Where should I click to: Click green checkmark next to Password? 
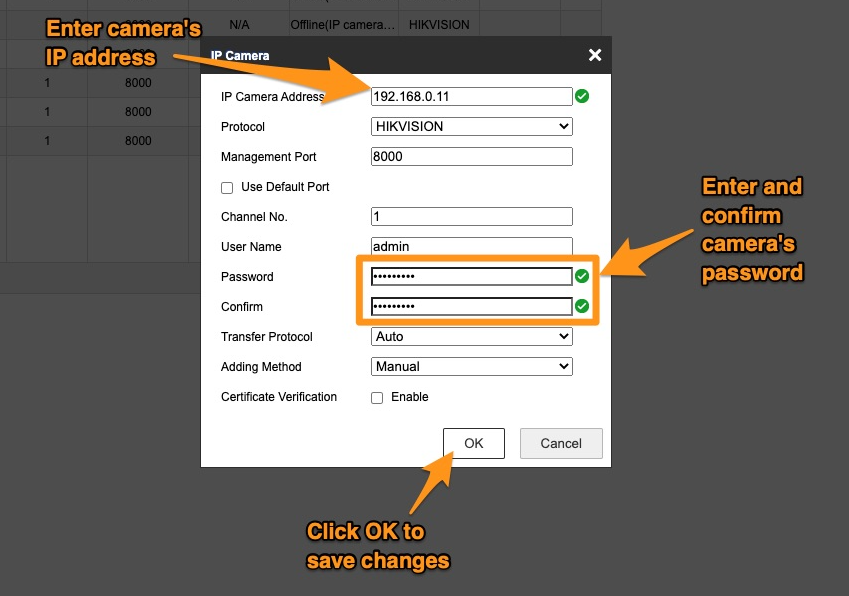pyautogui.click(x=582, y=277)
